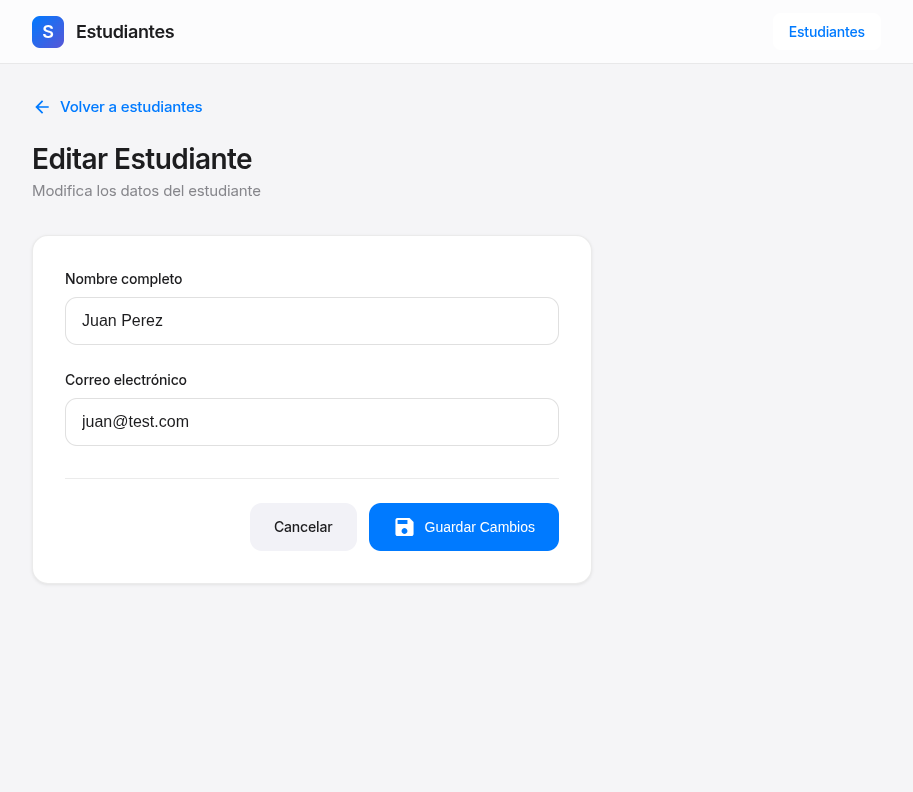
Task: Follow the Volver a estudiantes link
Action: (131, 107)
